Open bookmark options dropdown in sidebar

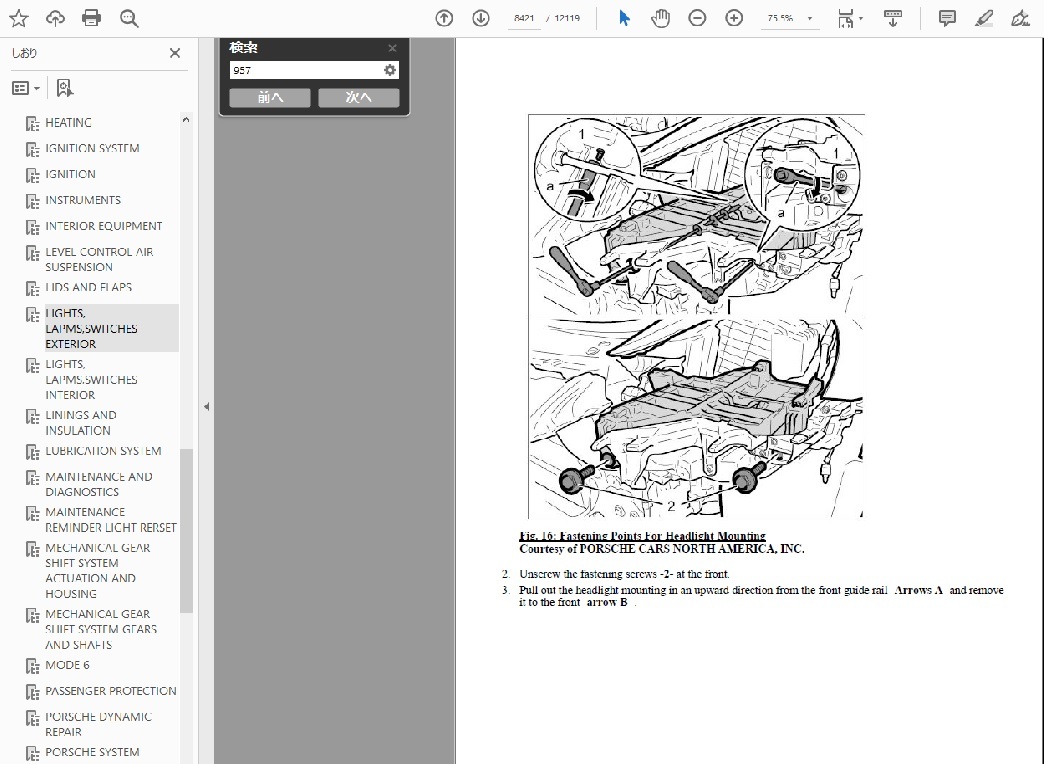tap(26, 88)
